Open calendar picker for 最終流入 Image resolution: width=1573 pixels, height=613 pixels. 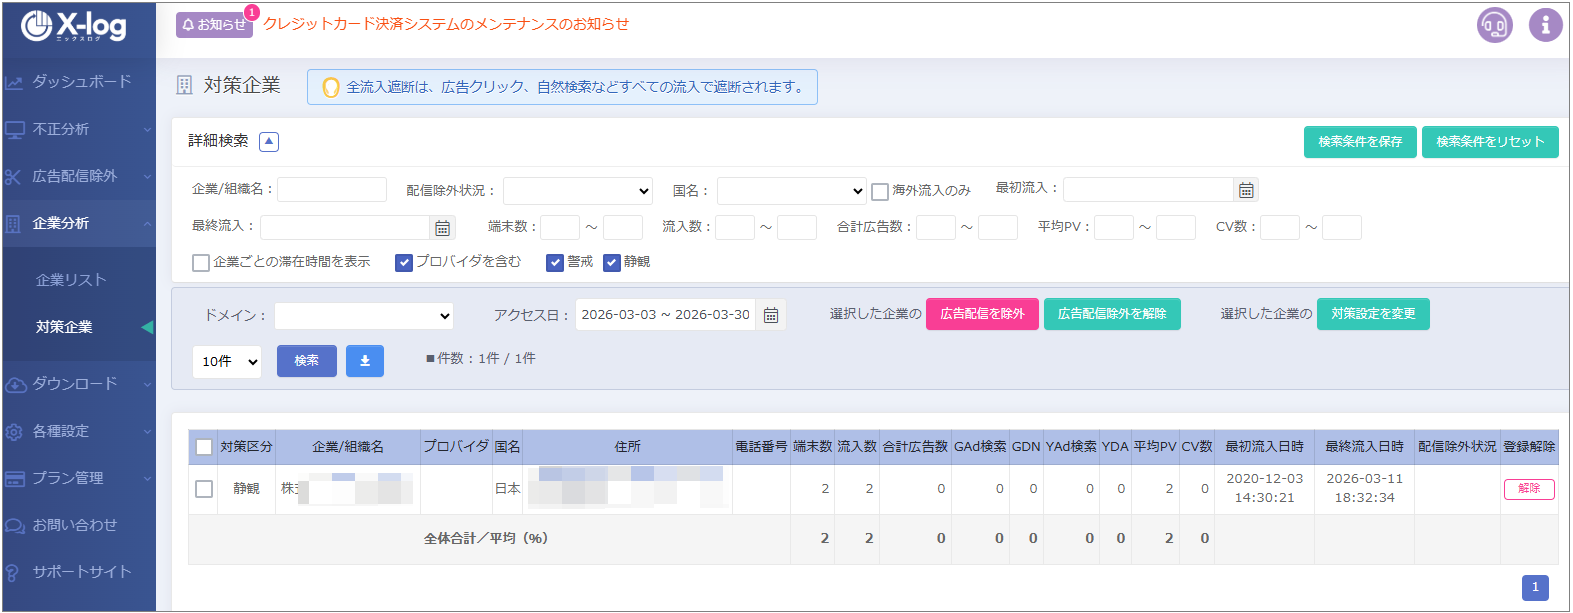(442, 228)
